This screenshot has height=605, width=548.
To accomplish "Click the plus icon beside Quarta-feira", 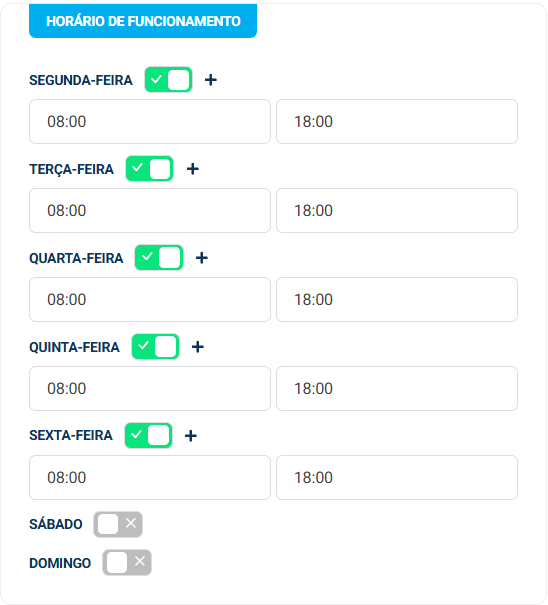I will (202, 258).
